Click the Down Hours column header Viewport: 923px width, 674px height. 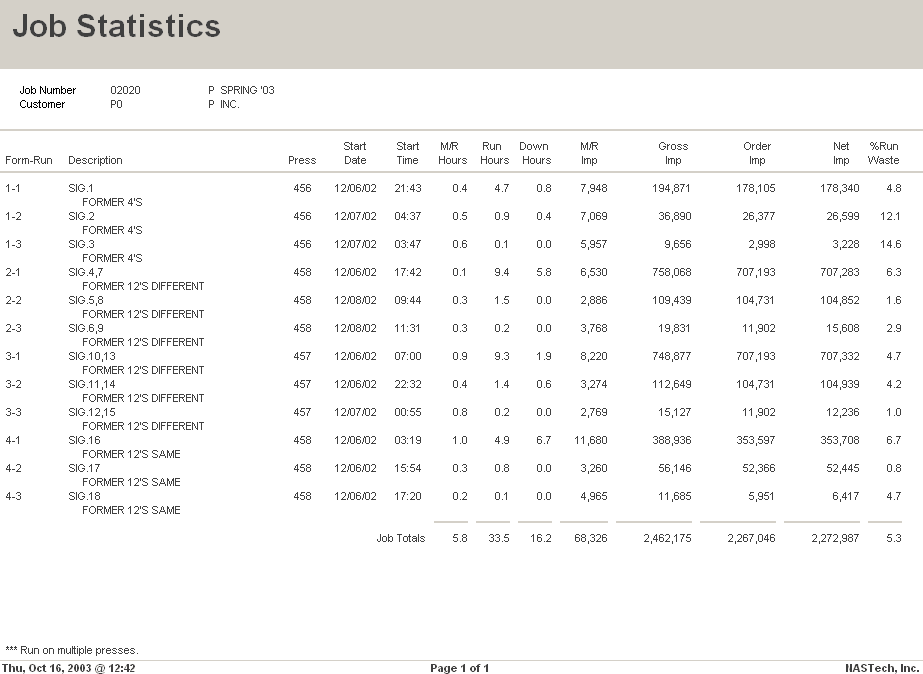535,153
